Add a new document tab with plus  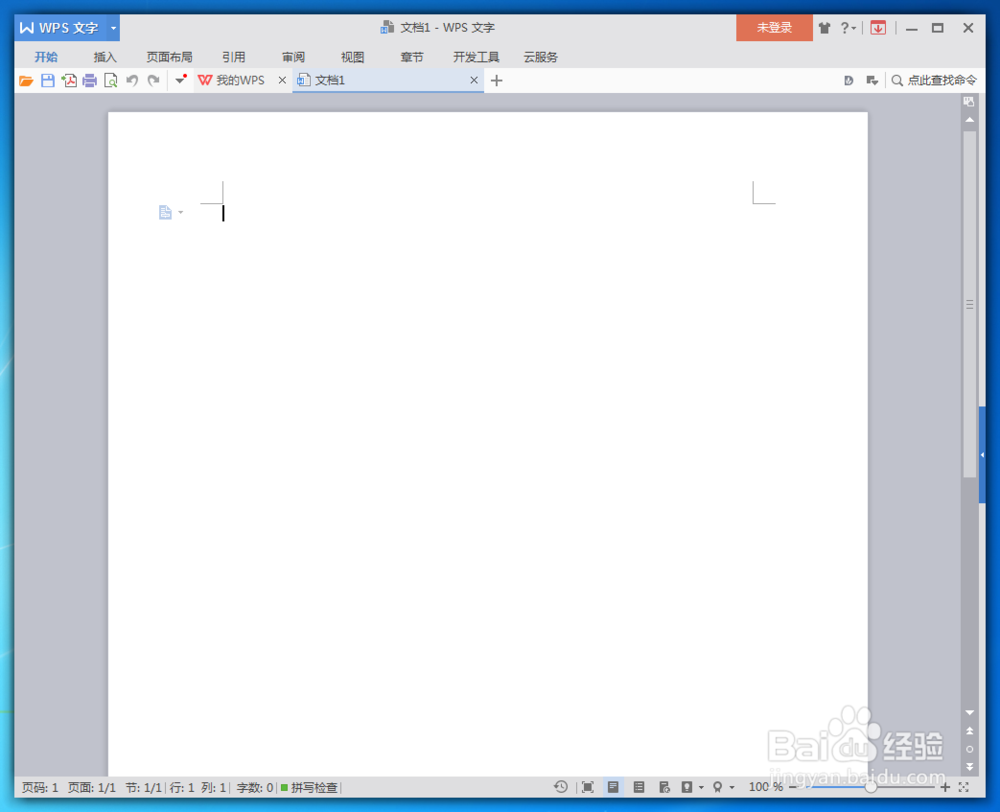pos(497,80)
